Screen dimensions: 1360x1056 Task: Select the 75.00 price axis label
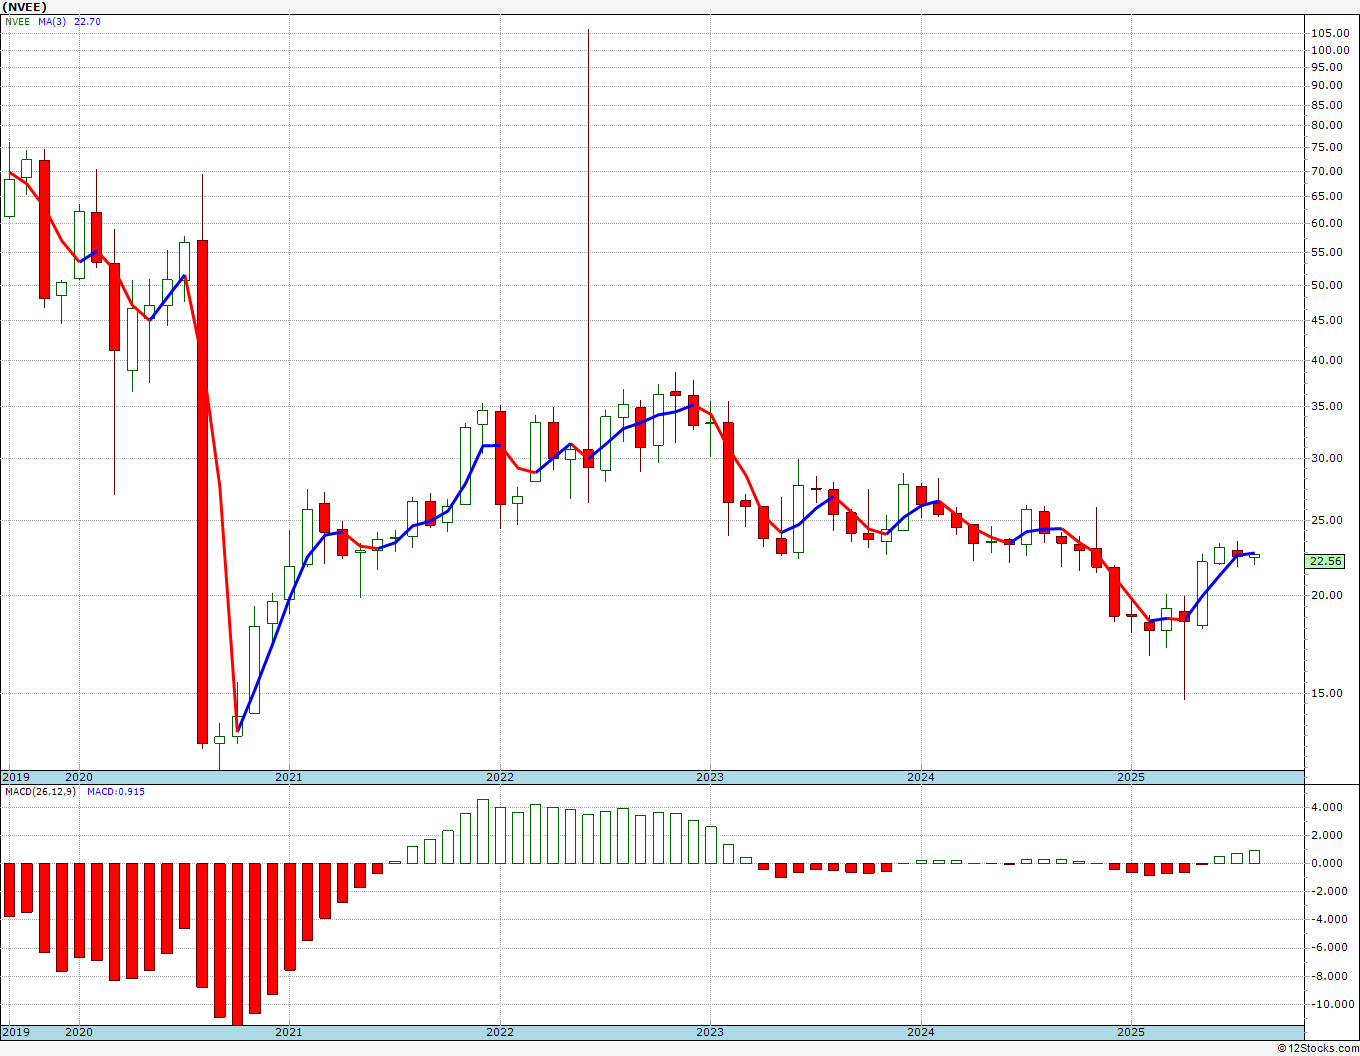[1327, 147]
